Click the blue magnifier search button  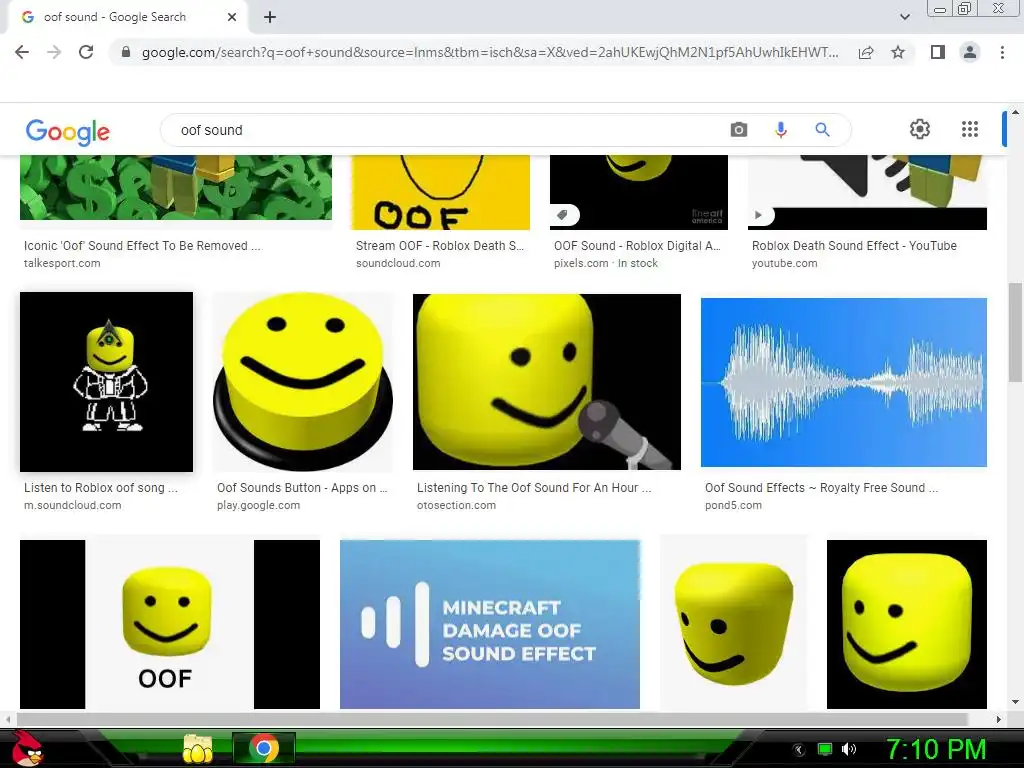pos(823,130)
